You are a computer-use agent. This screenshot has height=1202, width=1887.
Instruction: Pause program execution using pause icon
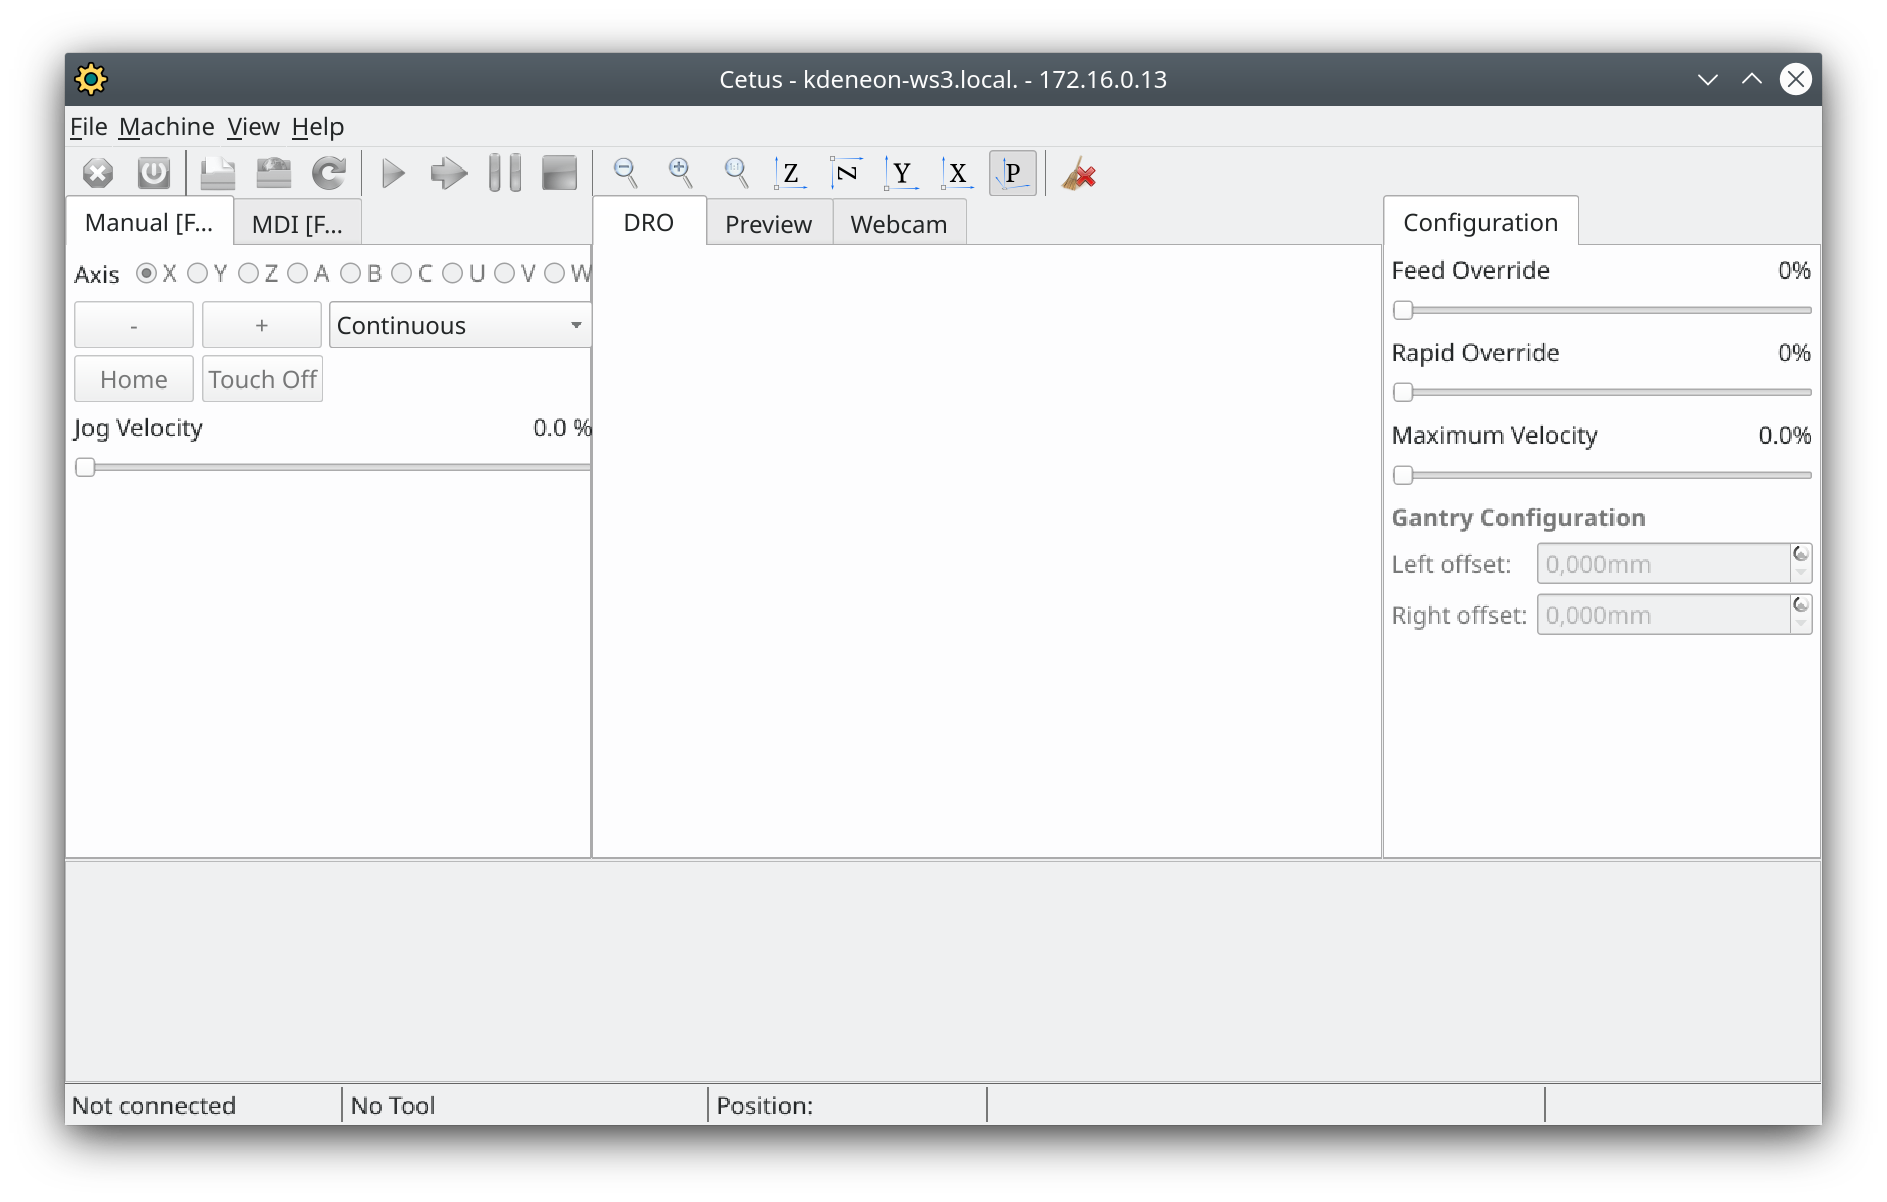pos(505,172)
